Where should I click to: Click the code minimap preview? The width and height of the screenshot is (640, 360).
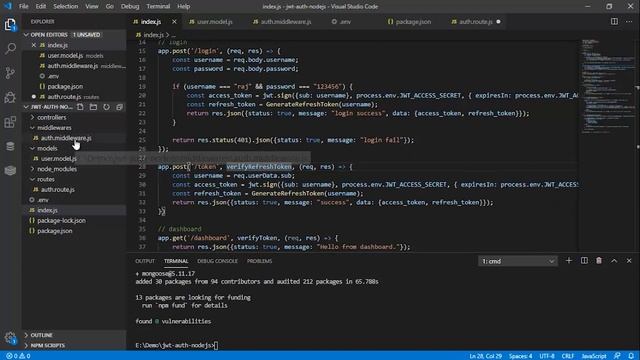[x=608, y=86]
